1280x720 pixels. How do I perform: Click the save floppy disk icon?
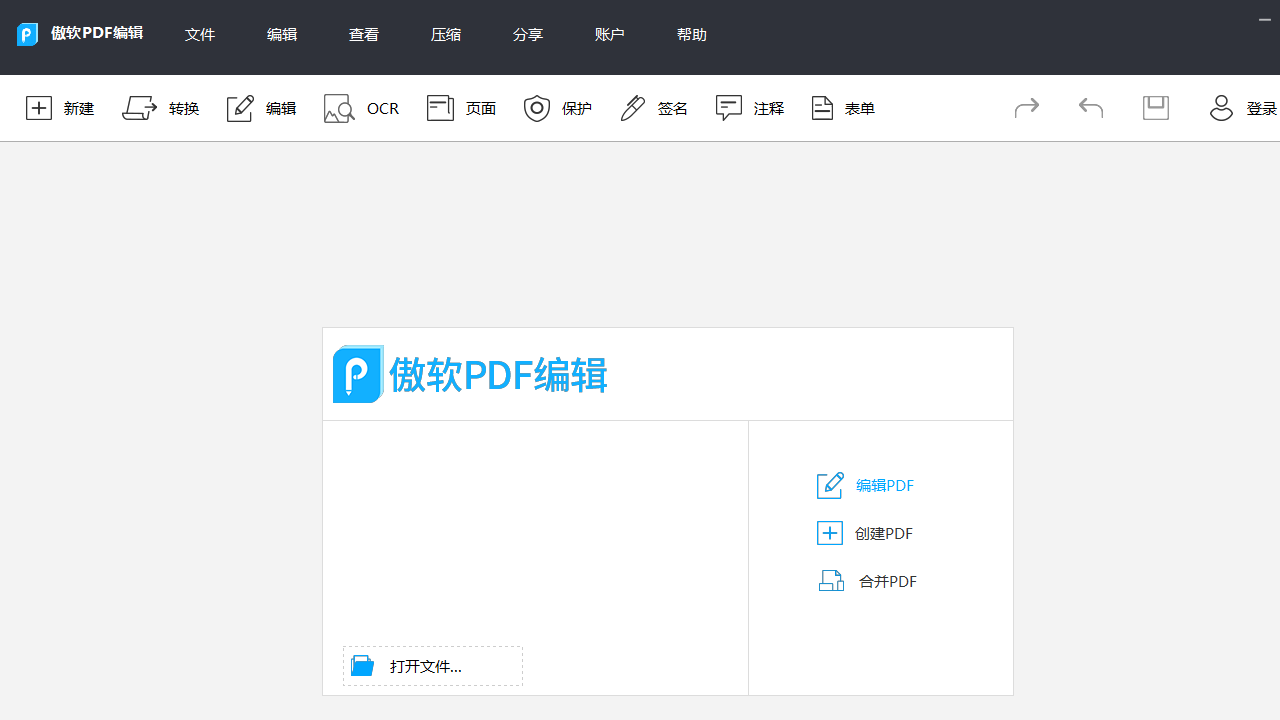(1156, 107)
